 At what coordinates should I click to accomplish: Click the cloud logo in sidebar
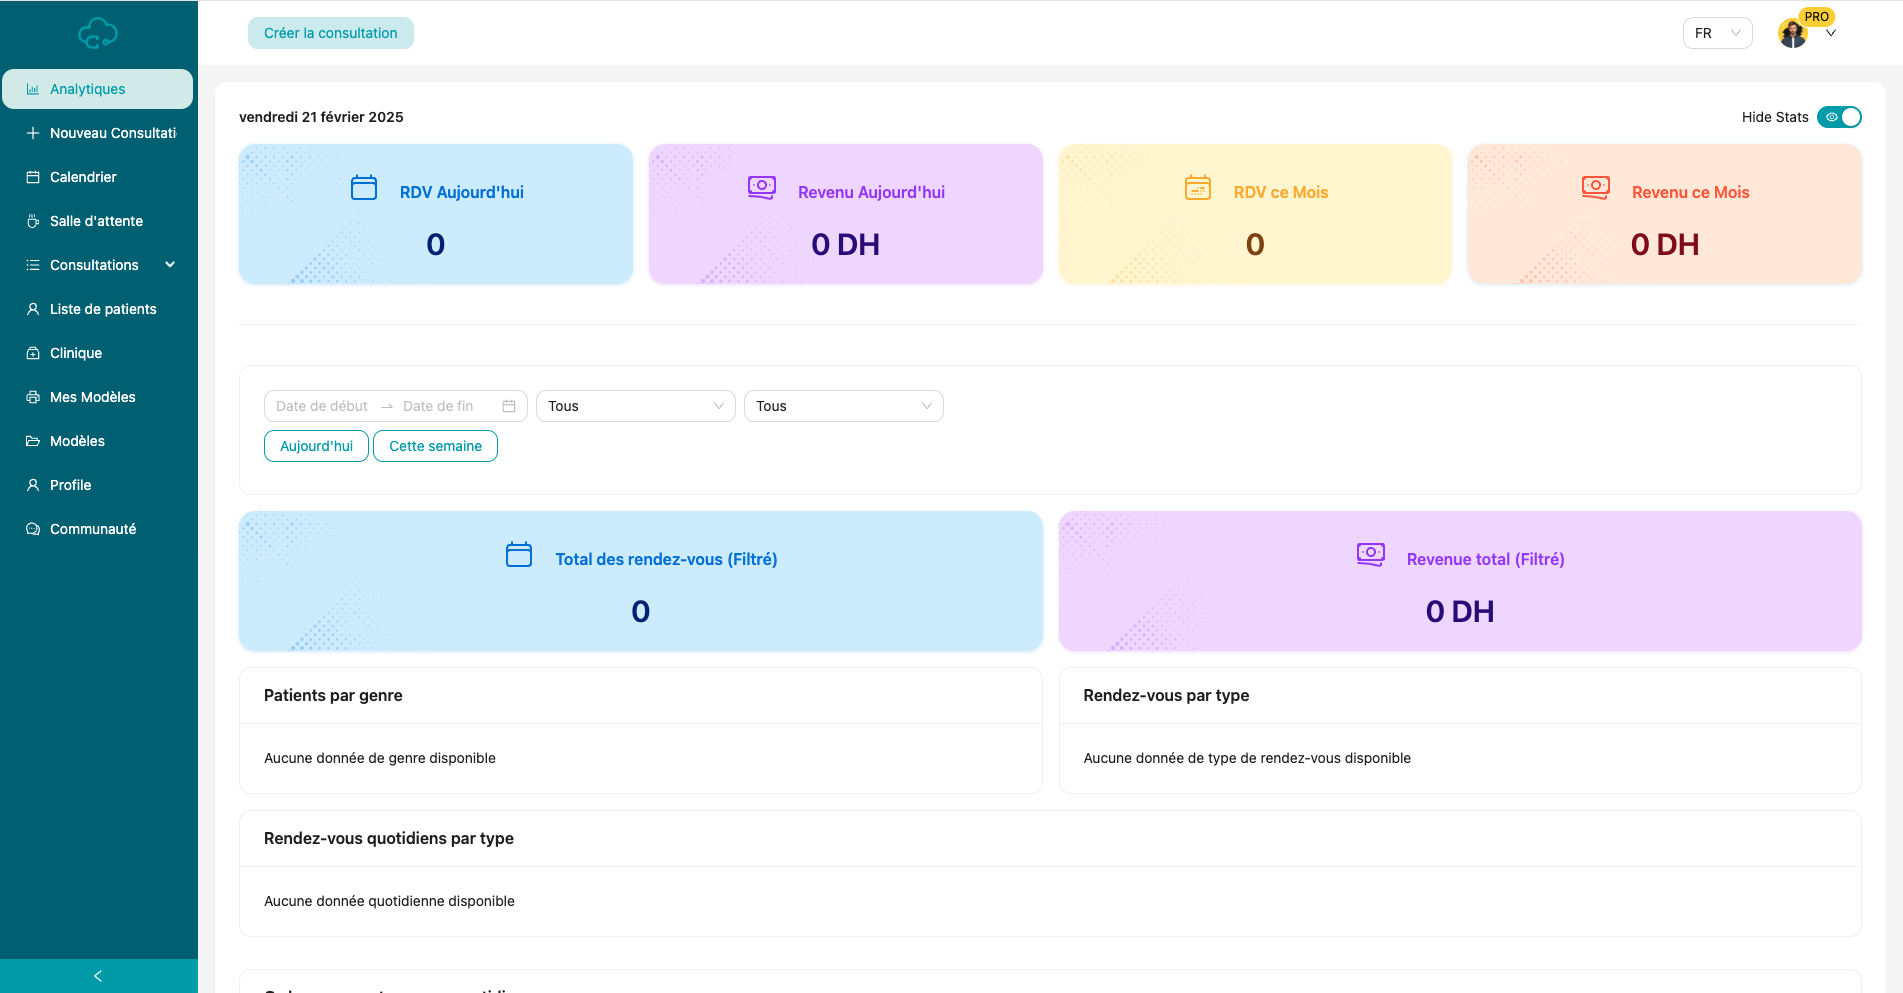tap(98, 34)
